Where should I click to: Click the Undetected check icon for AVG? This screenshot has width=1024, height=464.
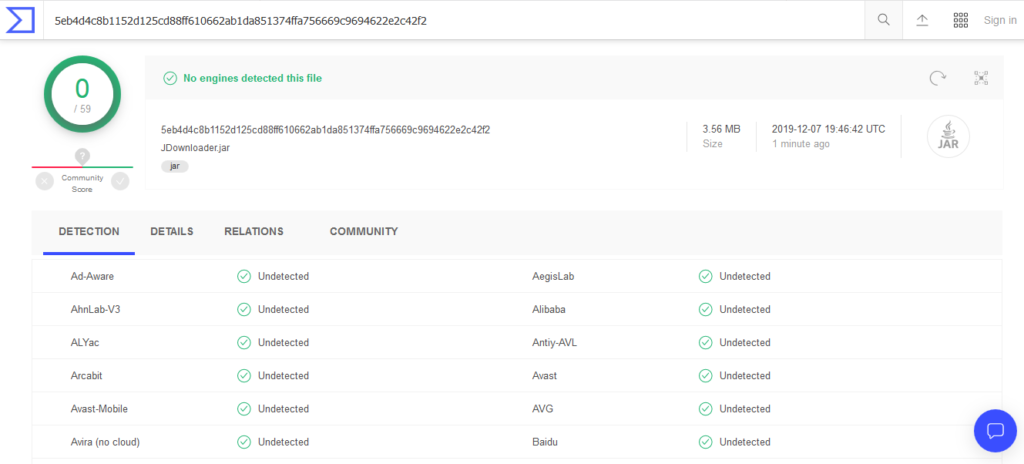(x=705, y=409)
